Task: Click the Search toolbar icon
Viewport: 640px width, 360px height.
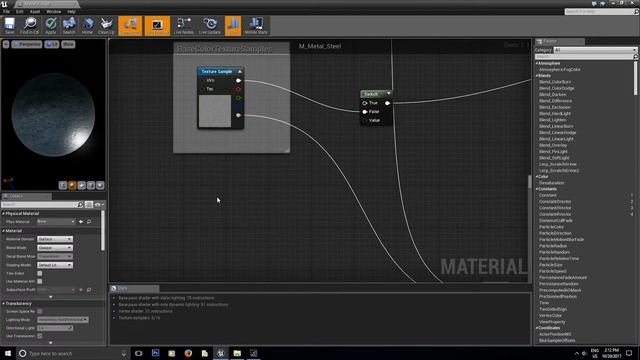Action: click(69, 26)
